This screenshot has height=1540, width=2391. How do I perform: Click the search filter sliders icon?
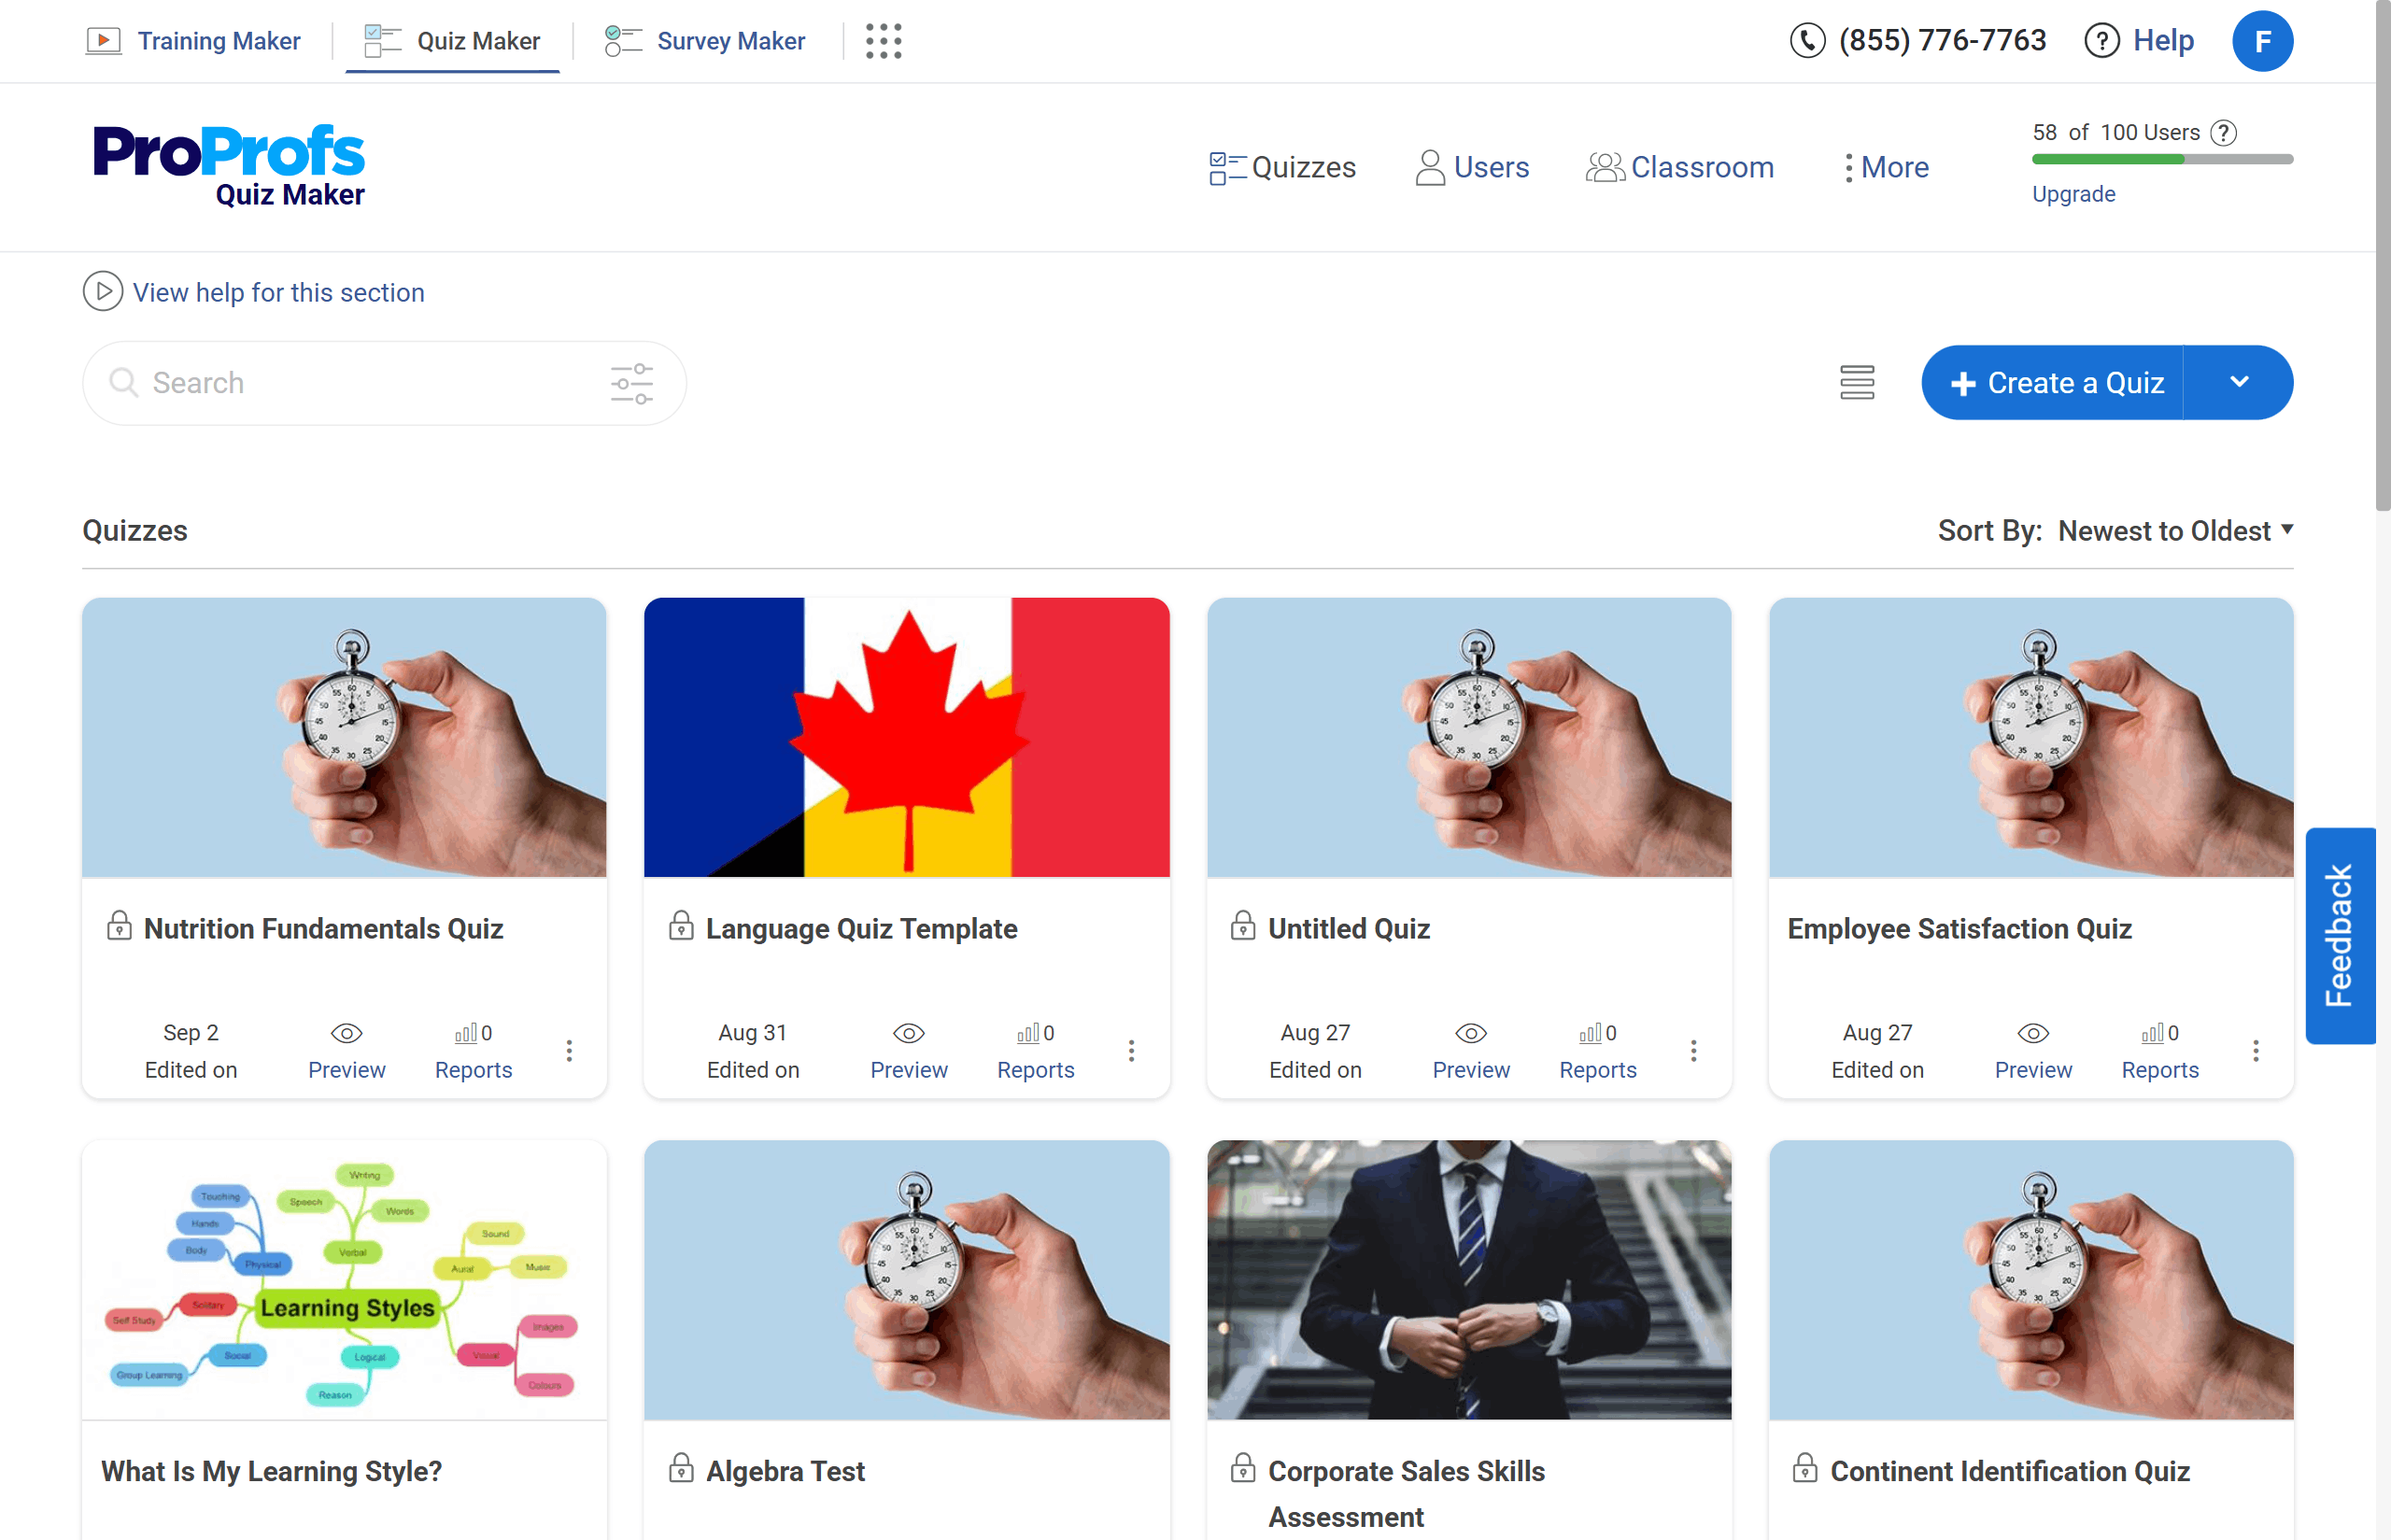pyautogui.click(x=631, y=384)
